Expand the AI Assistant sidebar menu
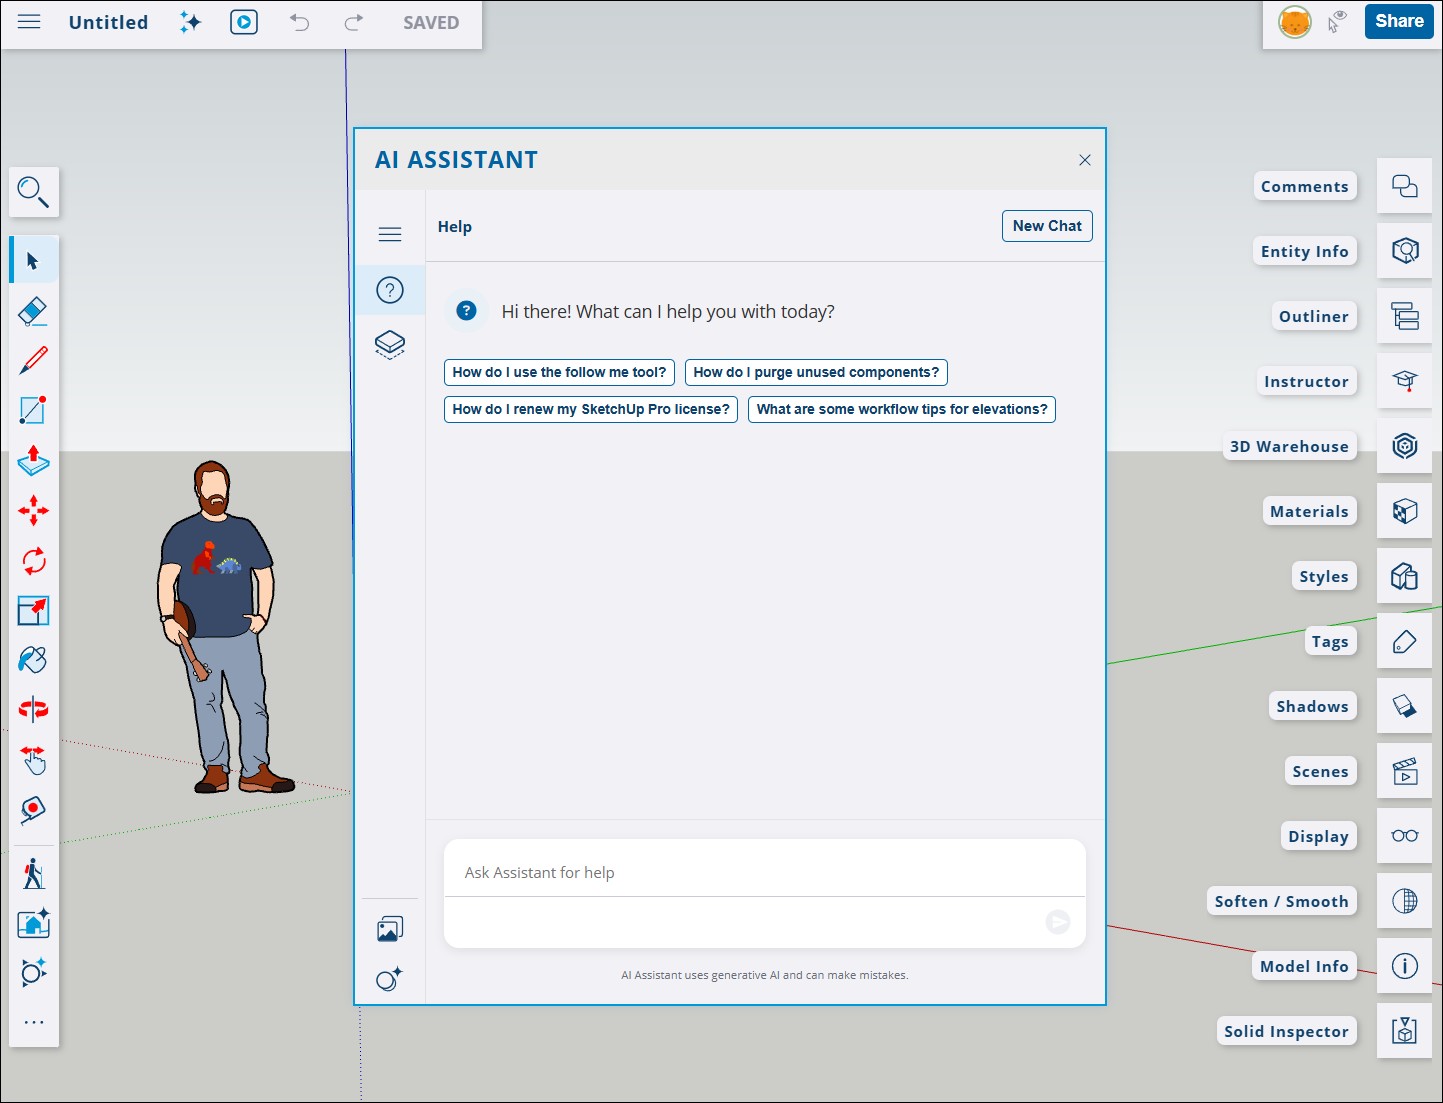 pyautogui.click(x=390, y=234)
